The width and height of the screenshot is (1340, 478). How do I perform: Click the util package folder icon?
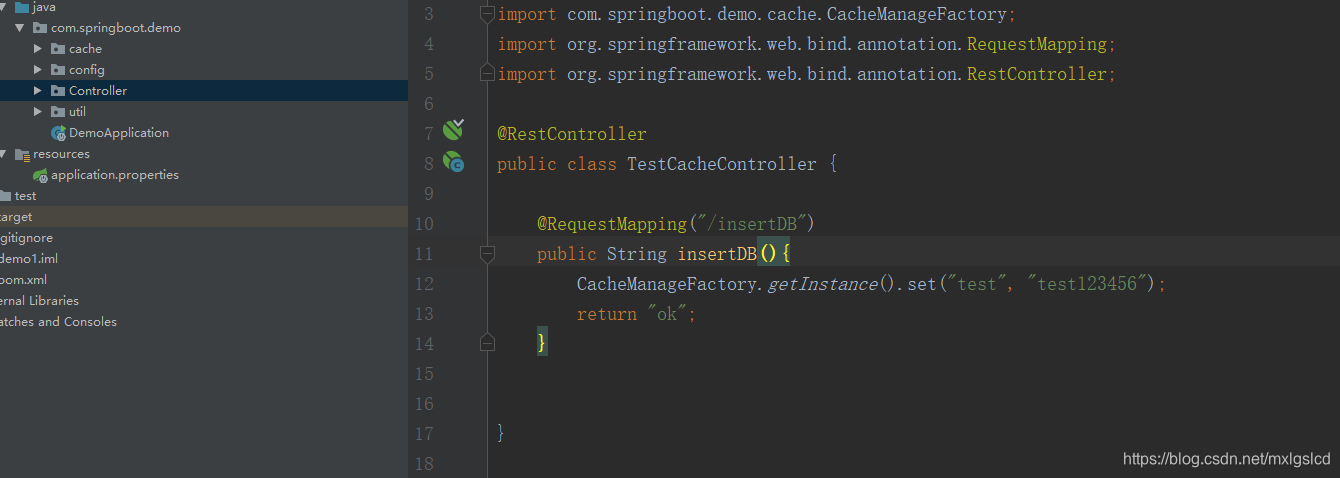58,112
